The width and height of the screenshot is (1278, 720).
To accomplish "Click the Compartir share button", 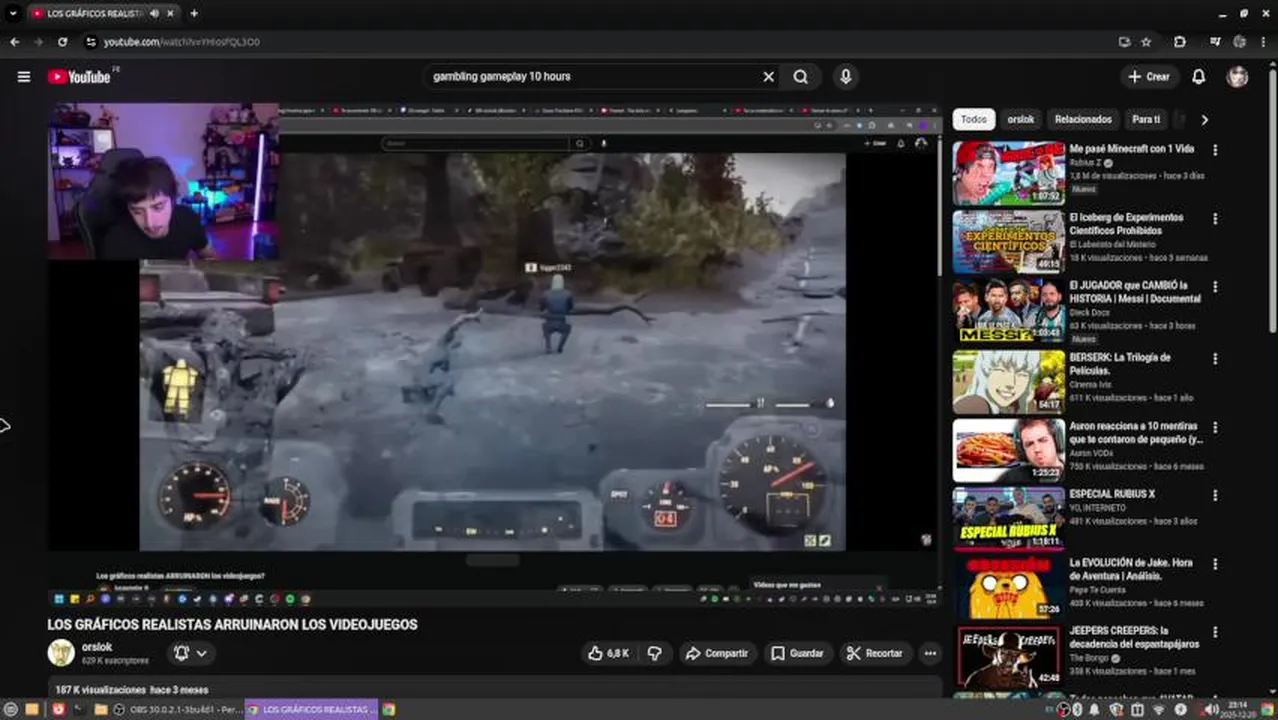I will click(716, 653).
